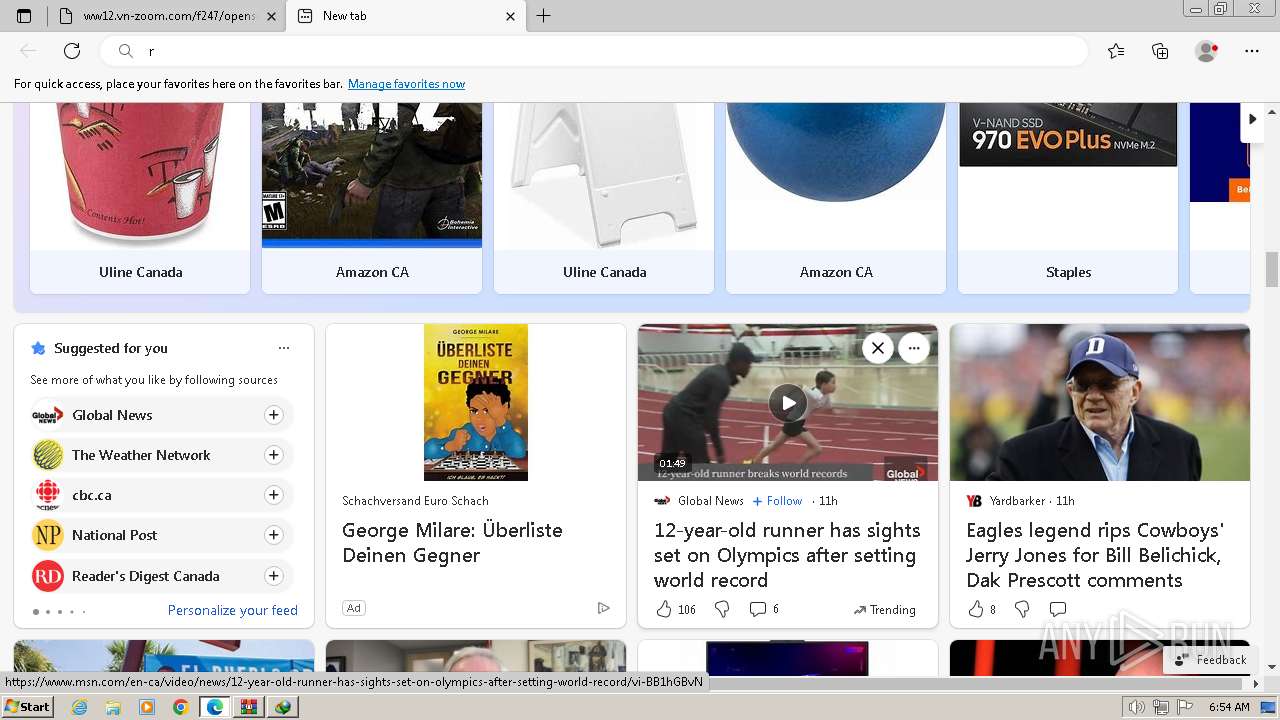Follow Global News on runner article
The image size is (1280, 720).
[x=778, y=501]
